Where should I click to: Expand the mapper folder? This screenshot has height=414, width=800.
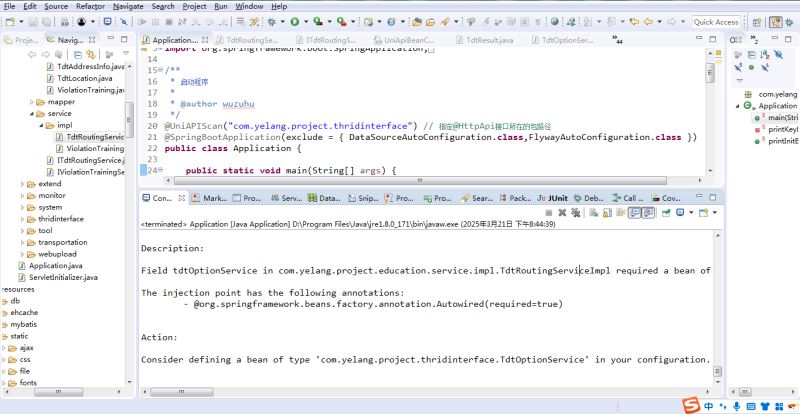[32, 102]
